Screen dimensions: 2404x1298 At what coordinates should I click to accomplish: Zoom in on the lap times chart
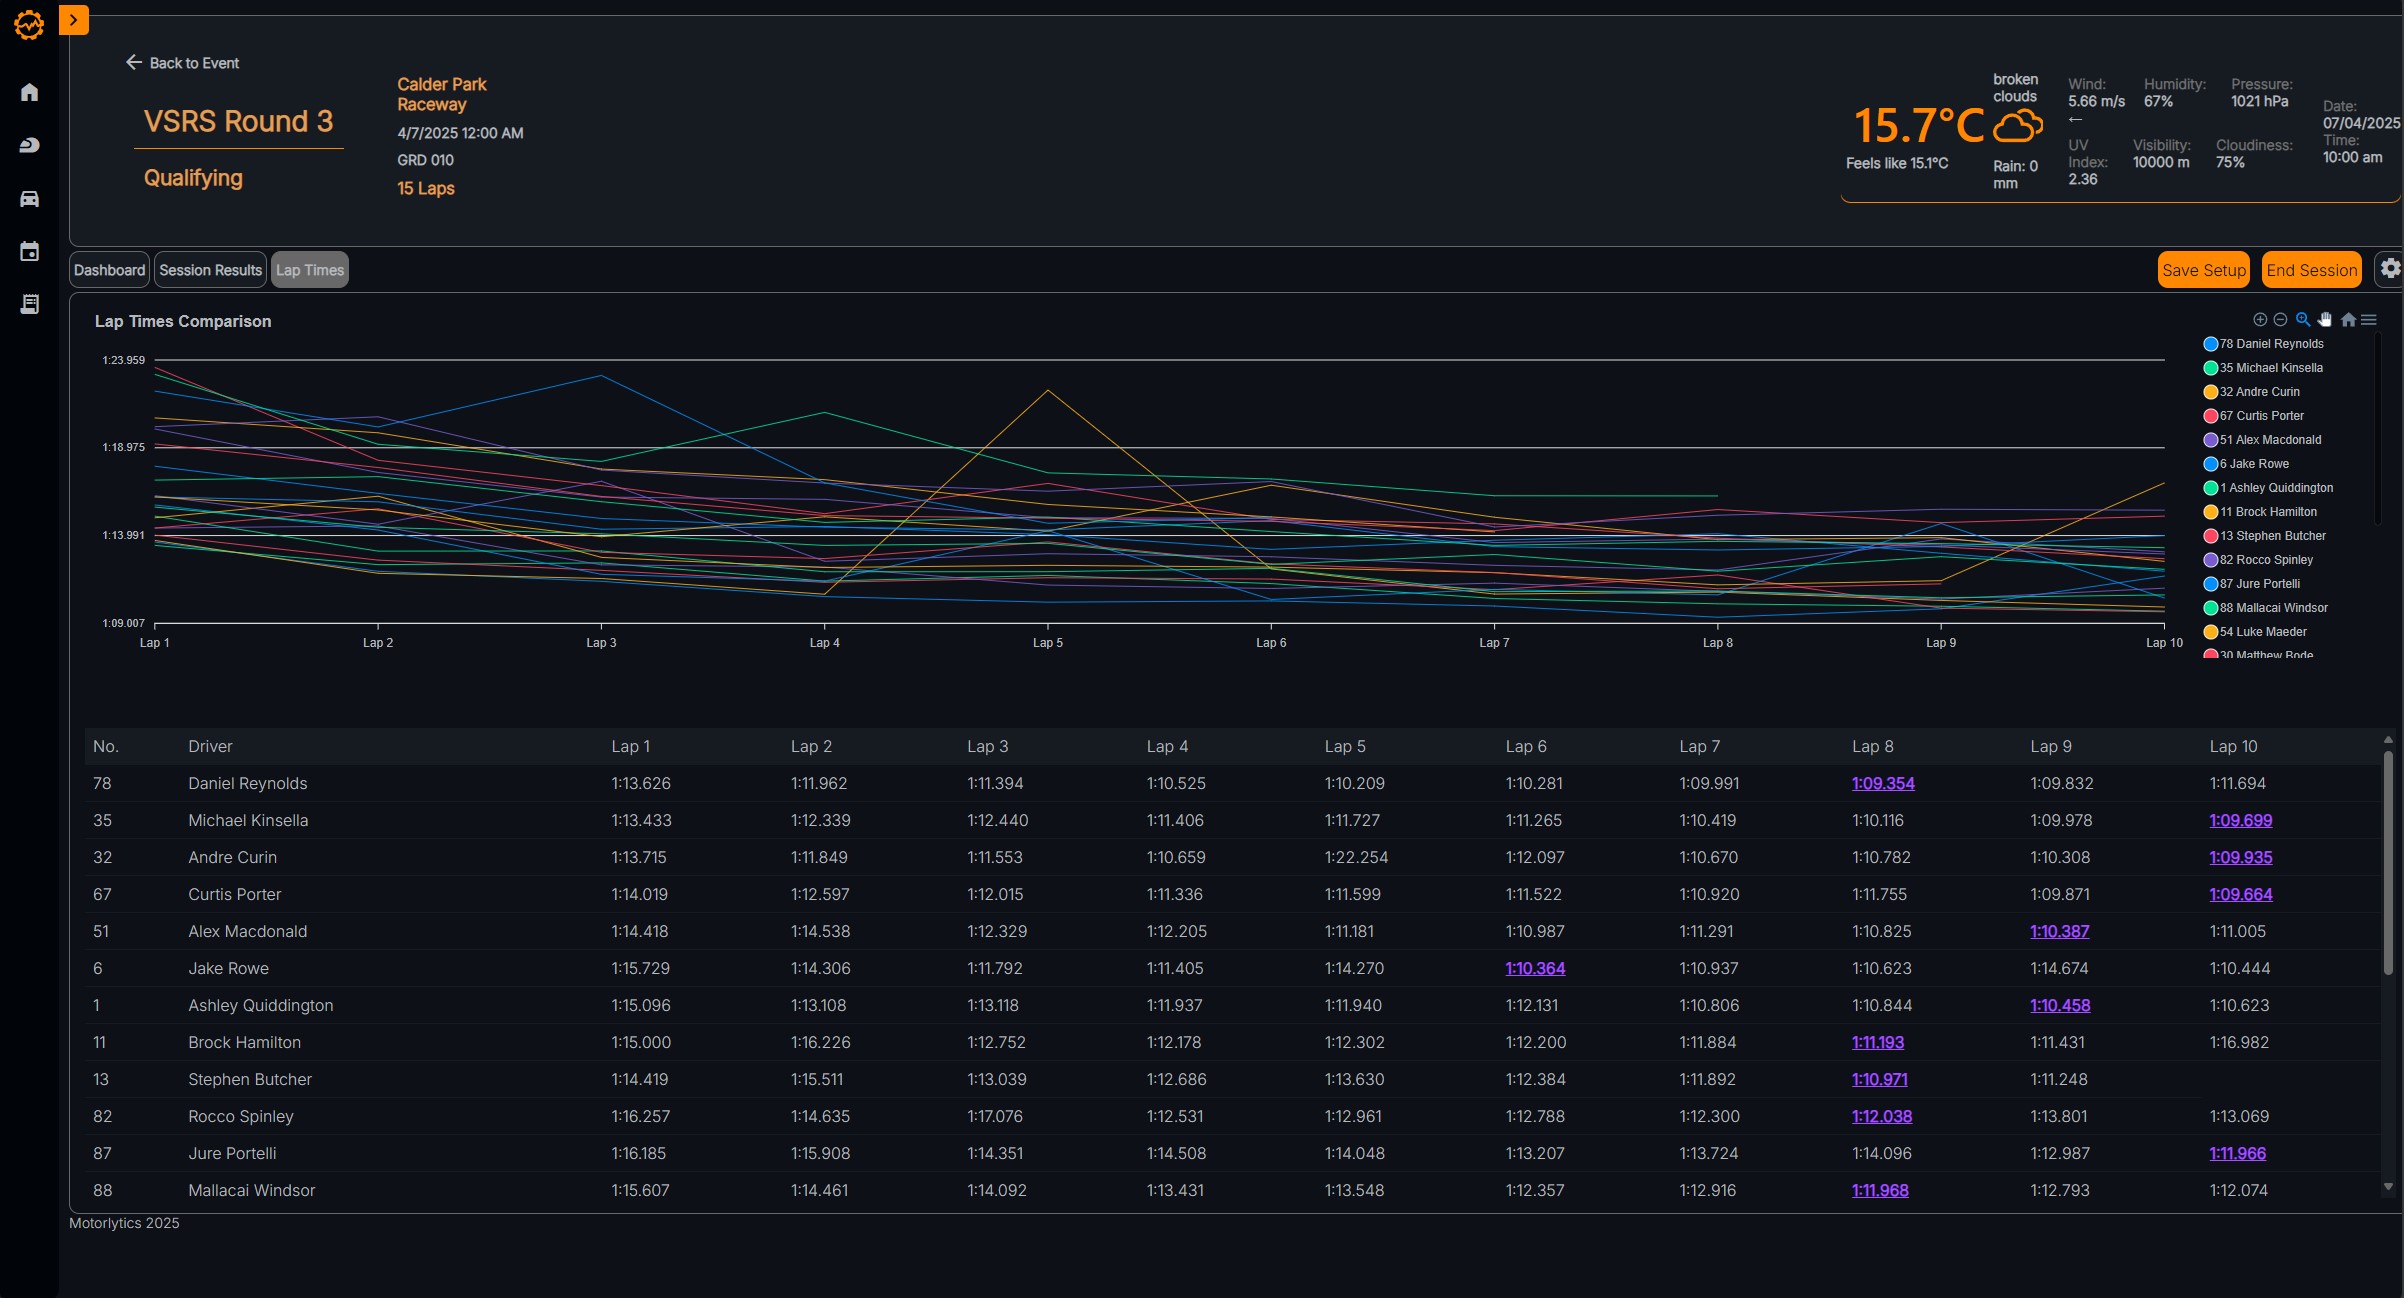click(x=2259, y=319)
